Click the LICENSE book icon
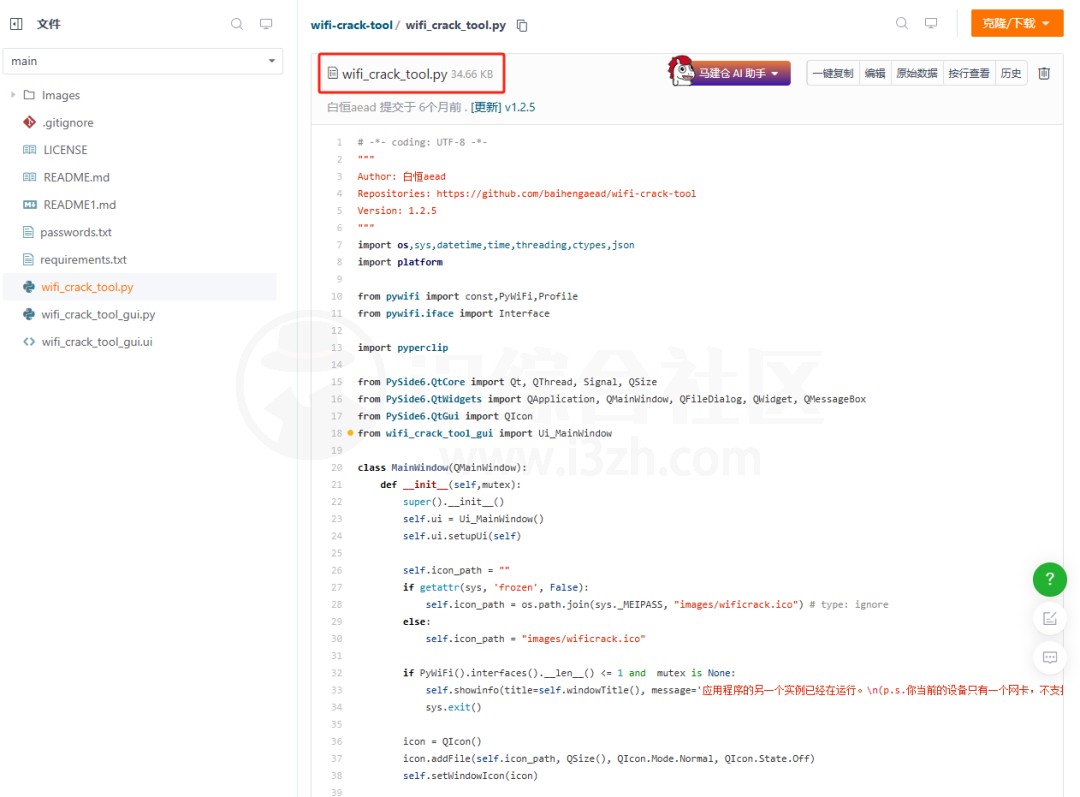 pyautogui.click(x=29, y=149)
